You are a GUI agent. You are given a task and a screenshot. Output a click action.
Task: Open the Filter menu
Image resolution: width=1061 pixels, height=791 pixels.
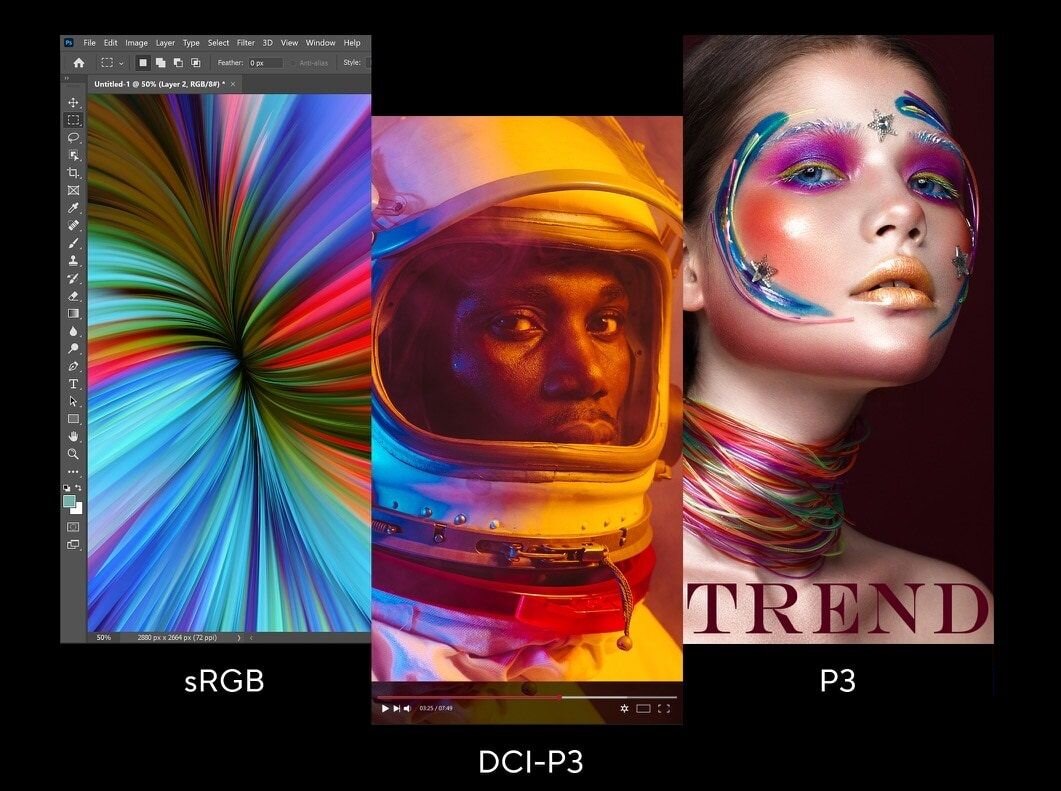point(245,43)
